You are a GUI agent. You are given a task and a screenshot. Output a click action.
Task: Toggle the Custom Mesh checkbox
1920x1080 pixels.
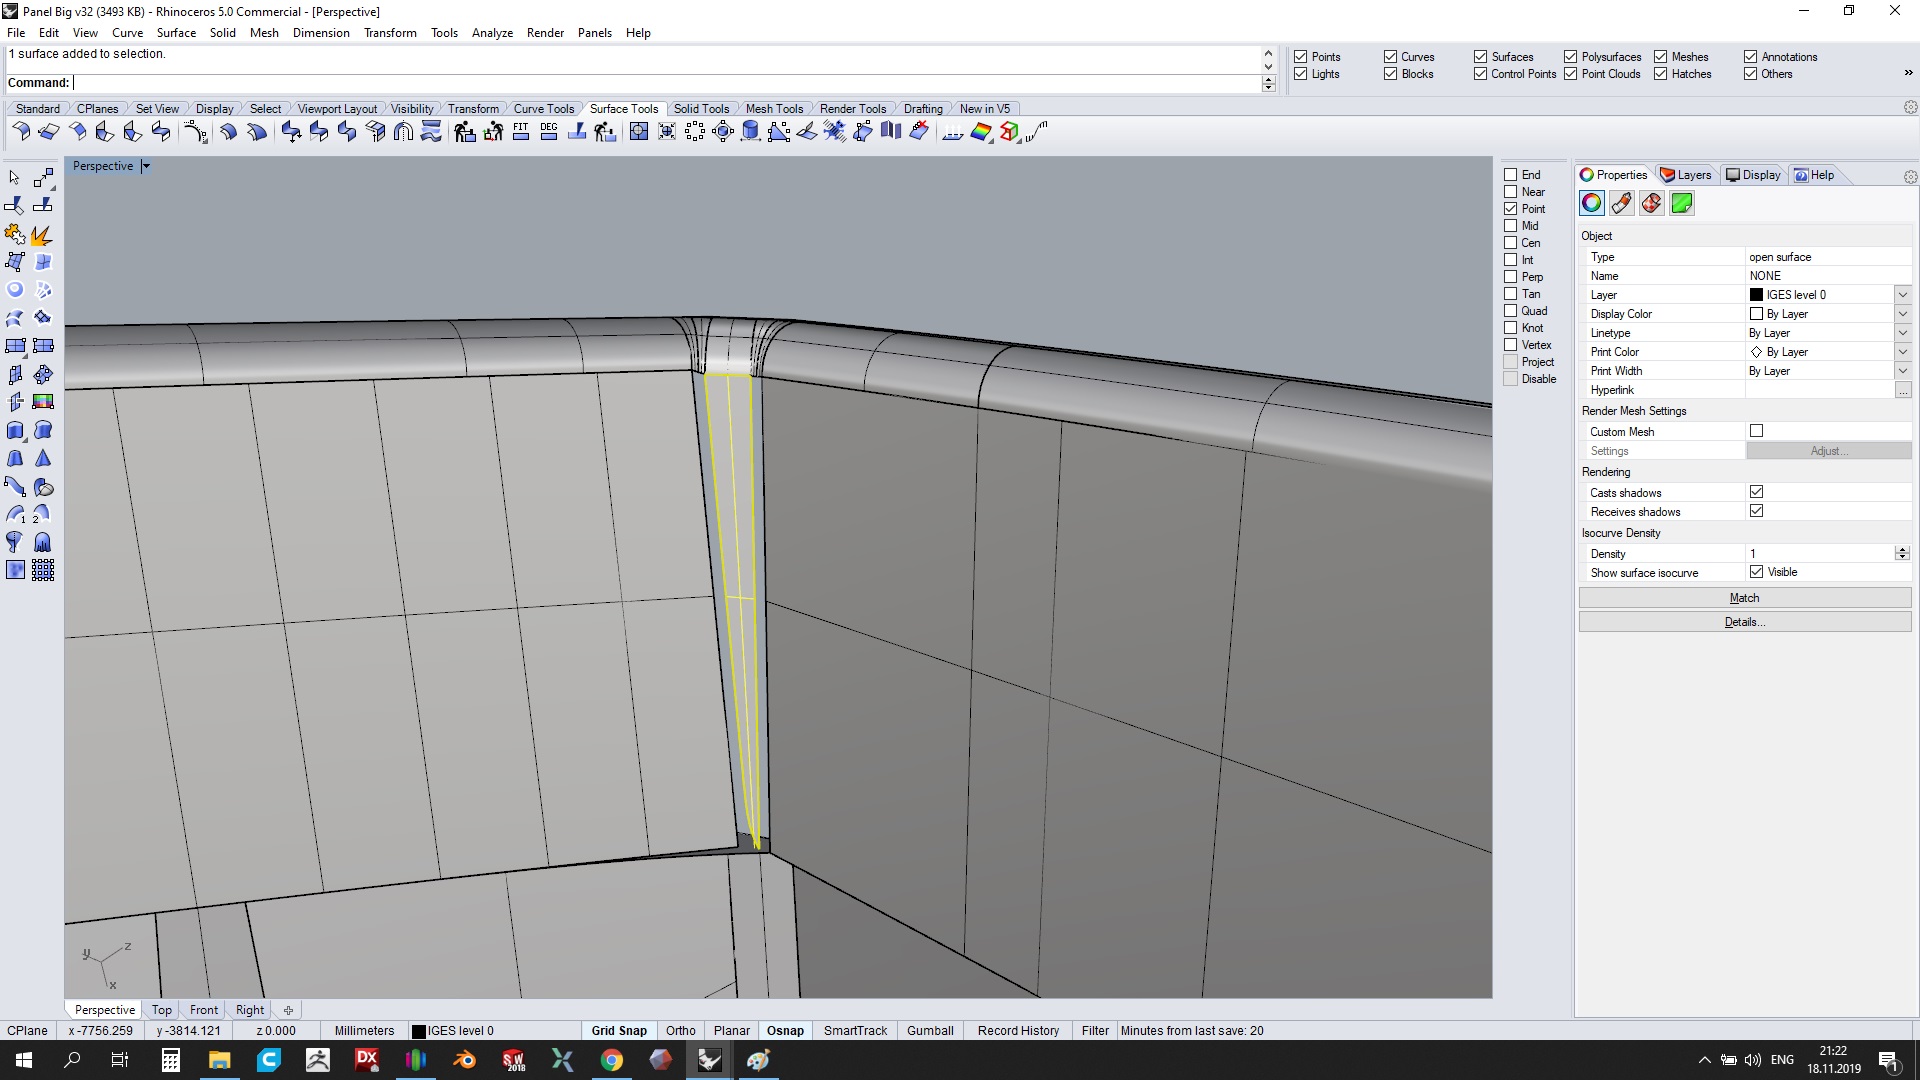1757,431
